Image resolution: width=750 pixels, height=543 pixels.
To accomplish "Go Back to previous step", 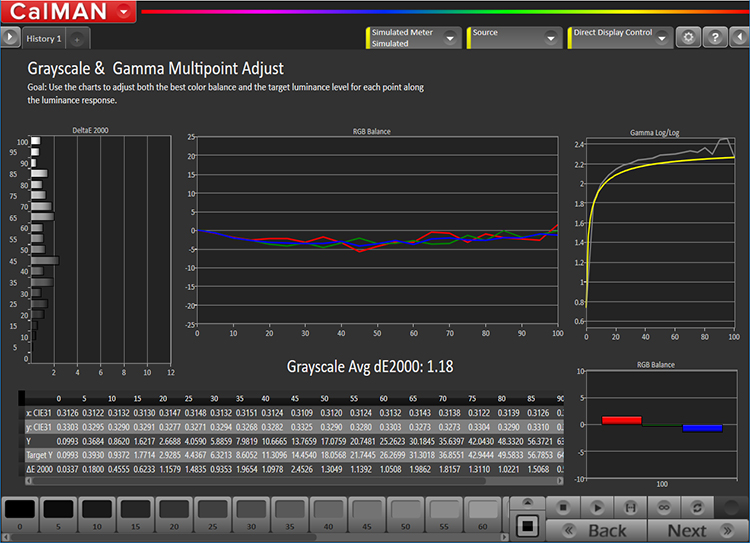I will 595,531.
